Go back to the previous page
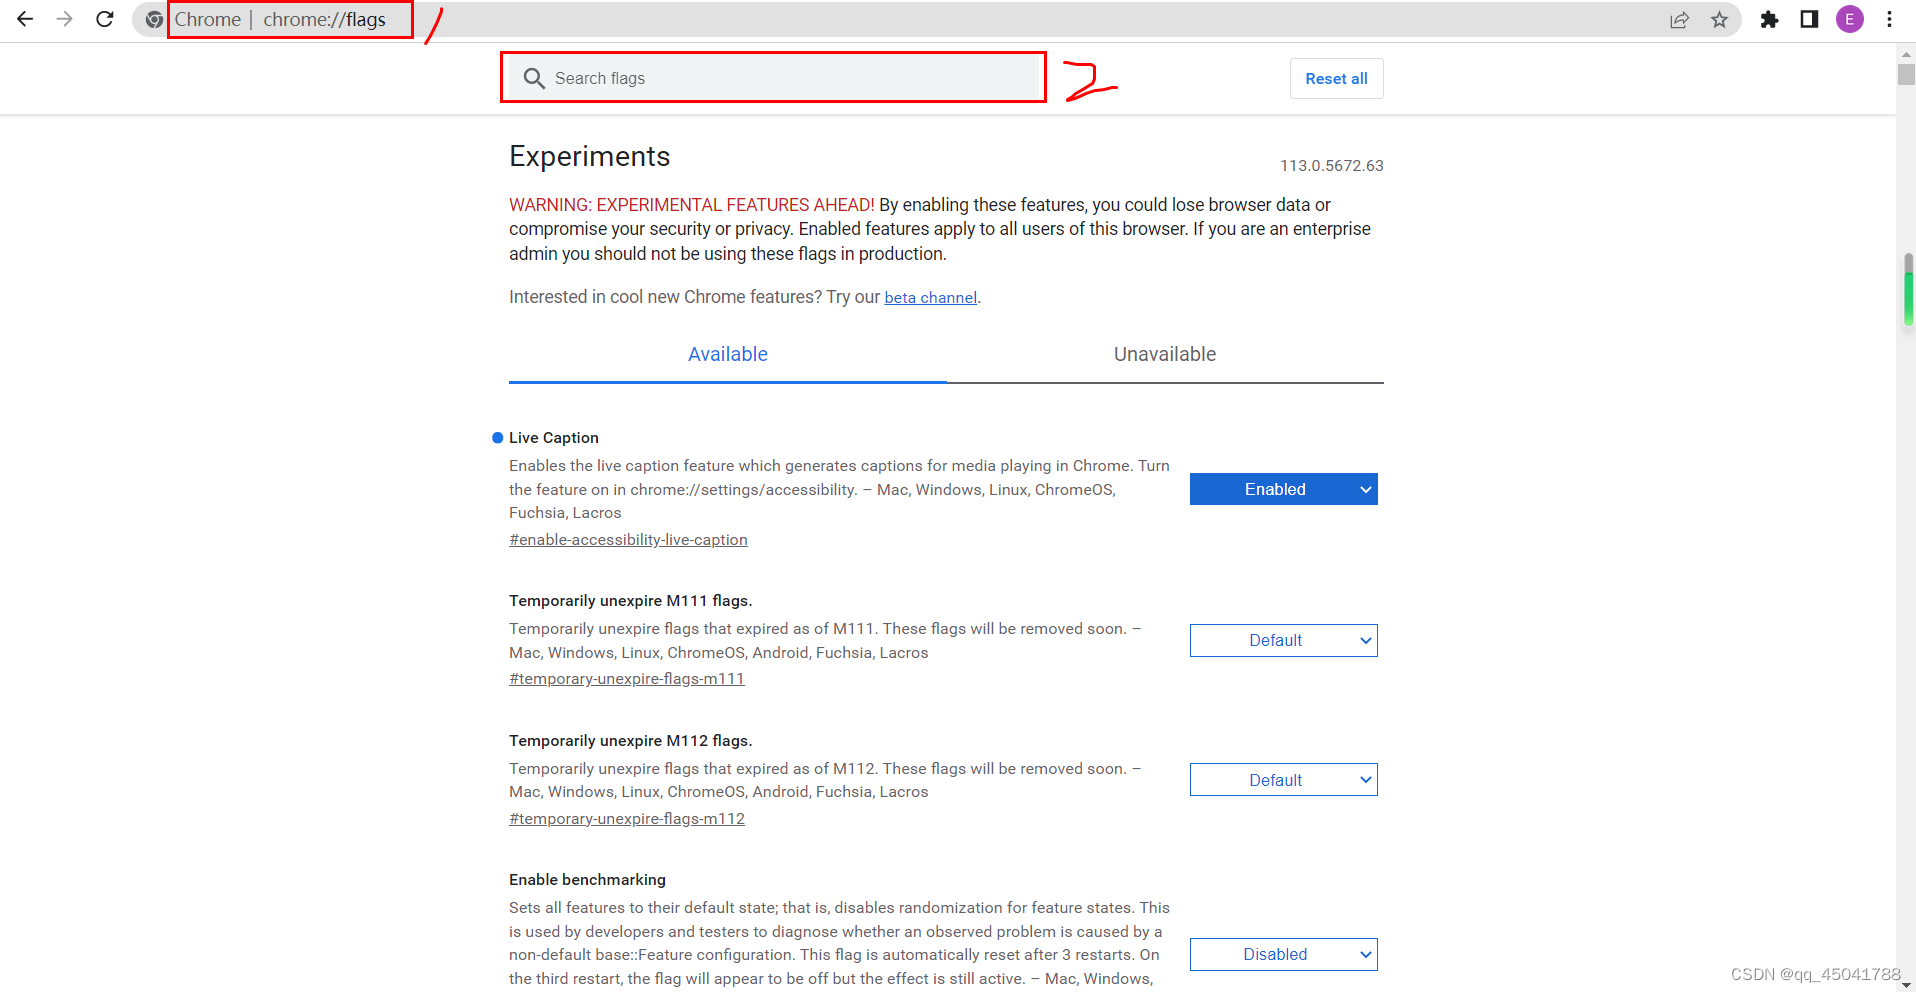 (x=25, y=19)
